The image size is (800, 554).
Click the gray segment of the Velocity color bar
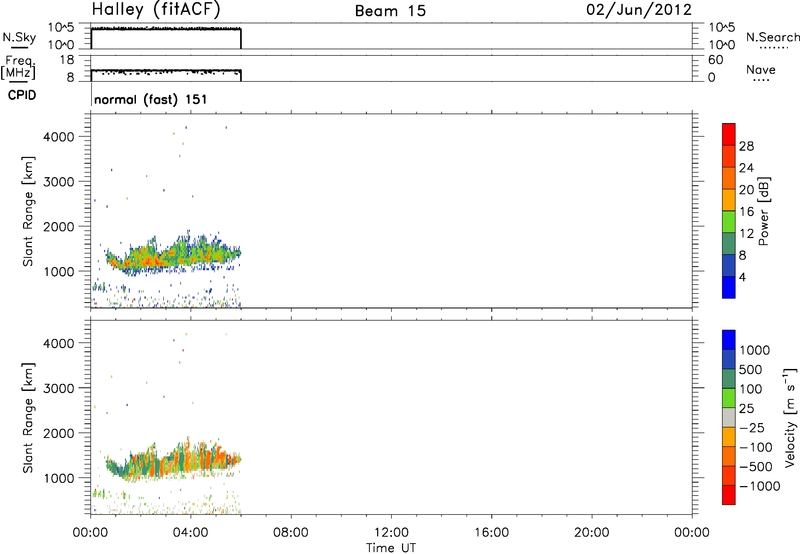tap(729, 418)
